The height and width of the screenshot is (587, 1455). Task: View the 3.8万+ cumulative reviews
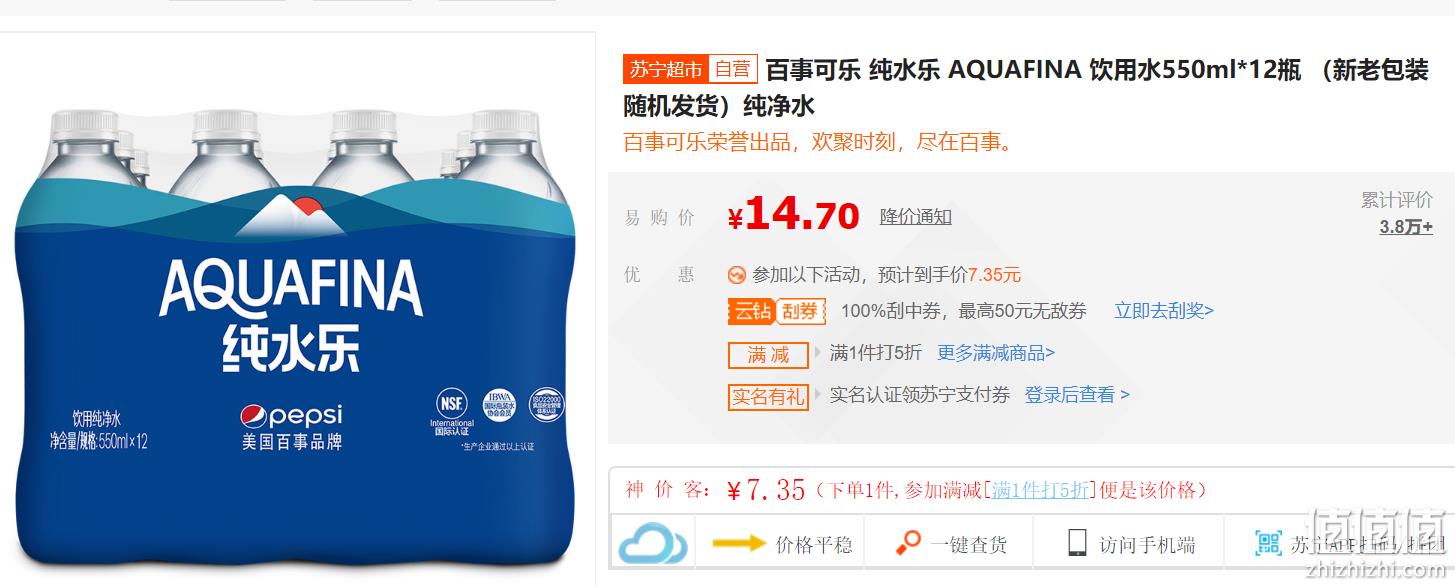pyautogui.click(x=1406, y=227)
